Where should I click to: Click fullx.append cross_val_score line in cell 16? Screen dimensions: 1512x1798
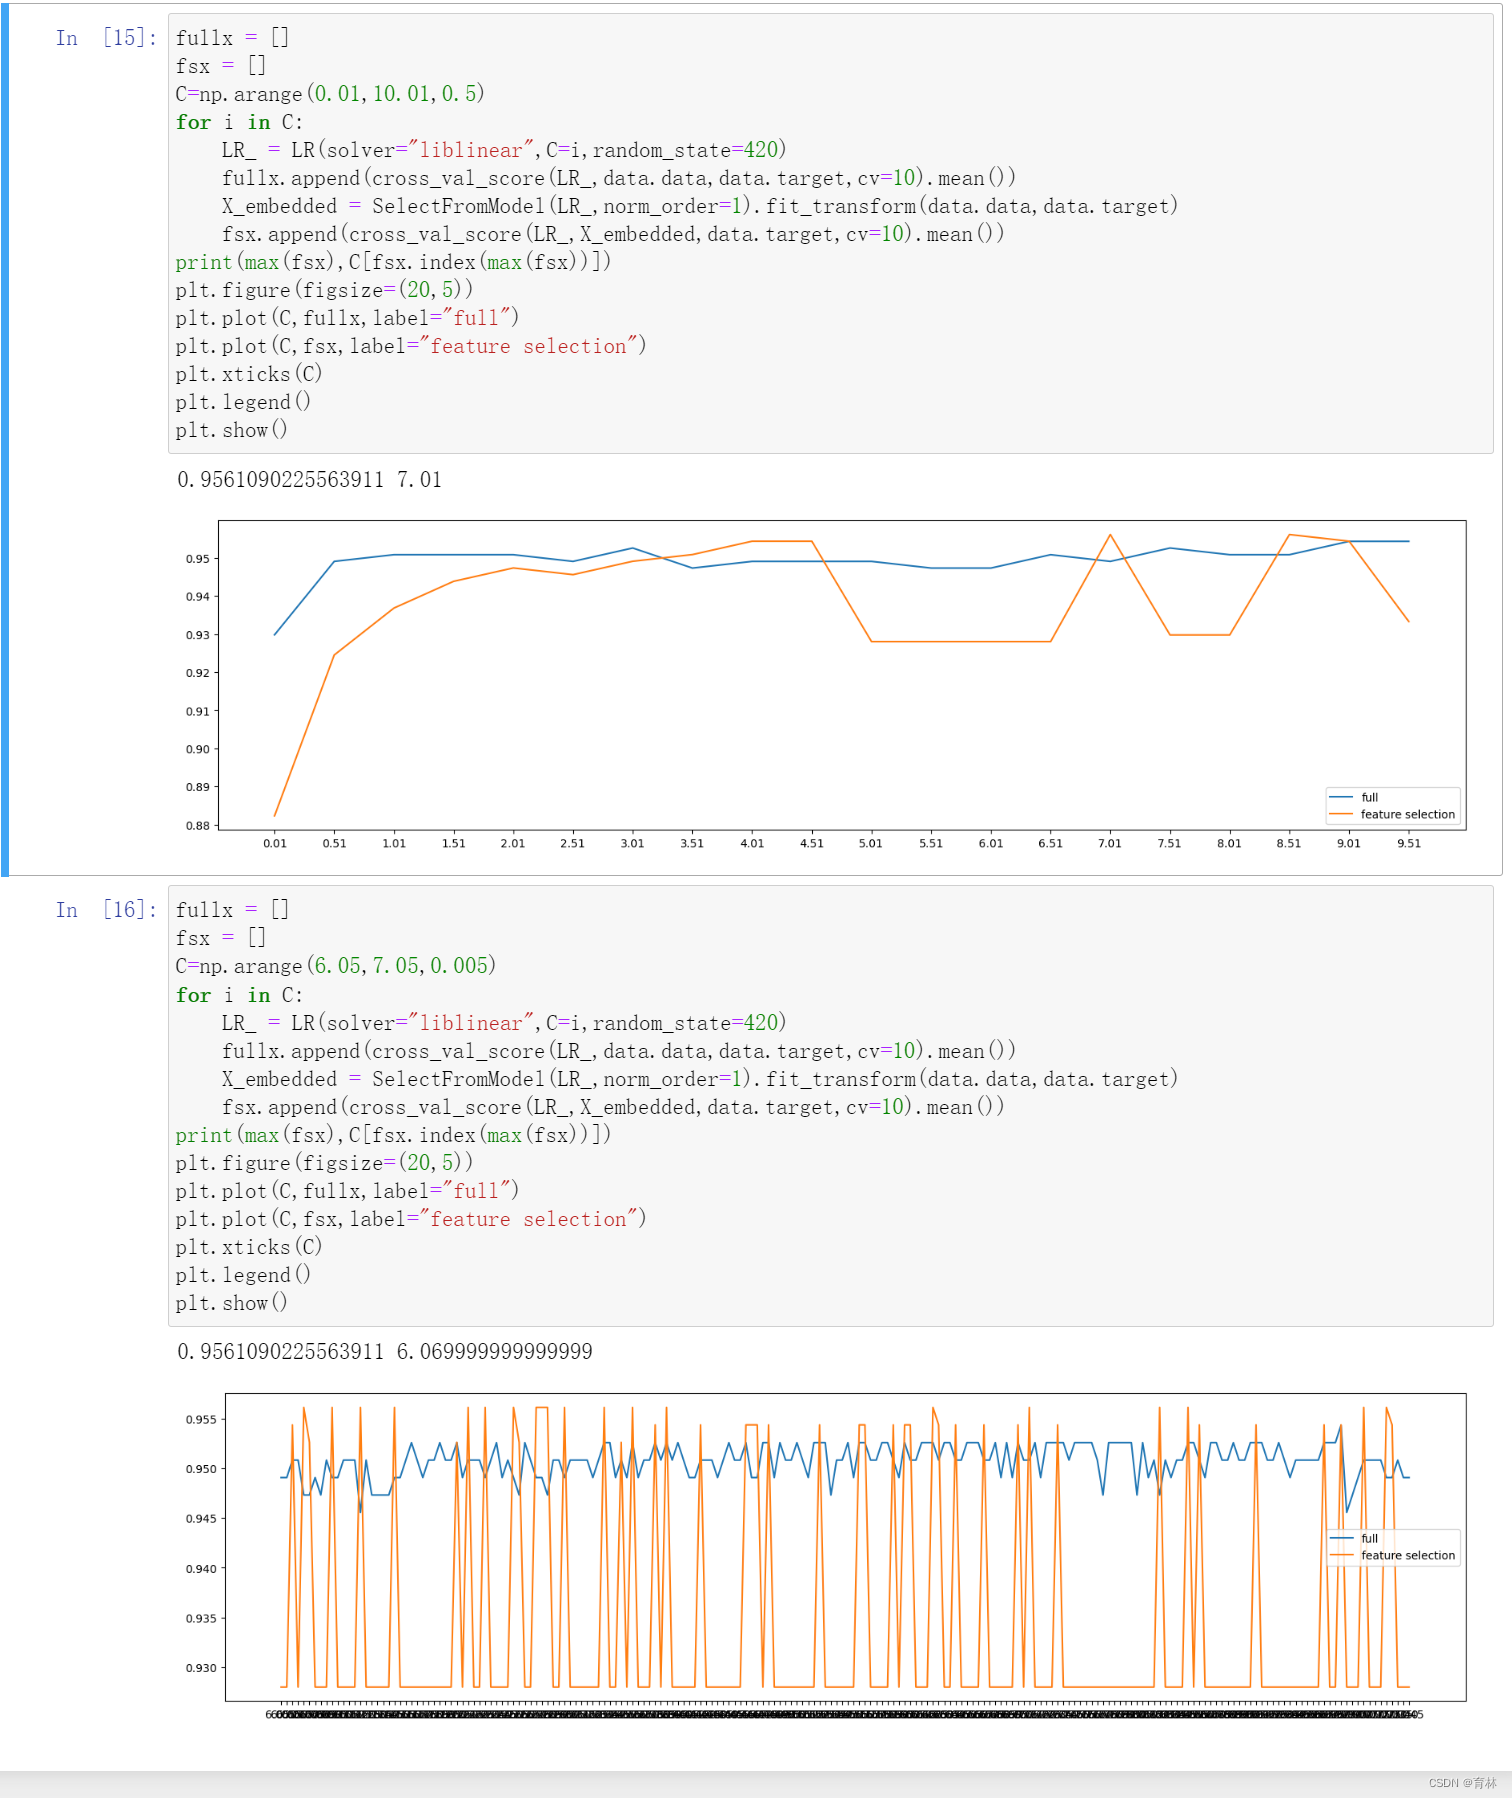click(x=619, y=1051)
